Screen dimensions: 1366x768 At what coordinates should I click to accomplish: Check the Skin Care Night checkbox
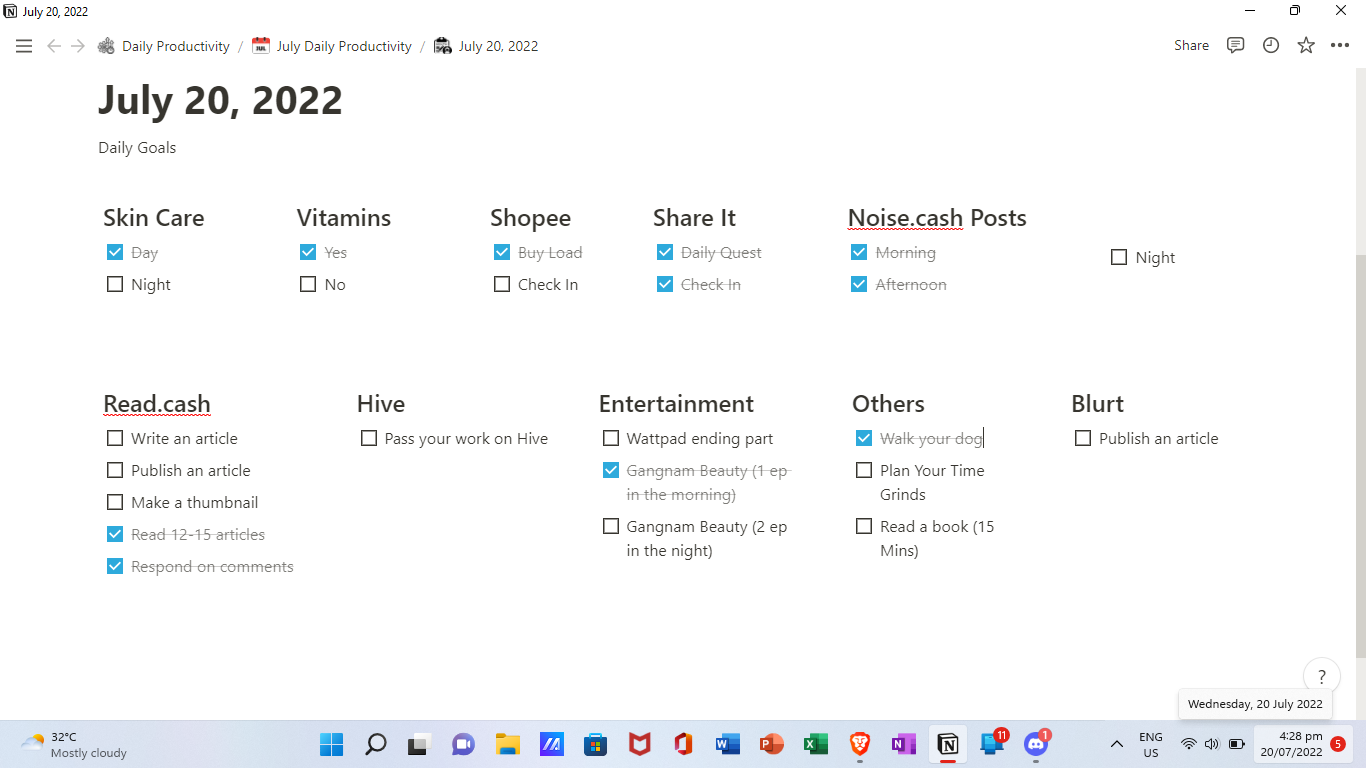coord(115,284)
